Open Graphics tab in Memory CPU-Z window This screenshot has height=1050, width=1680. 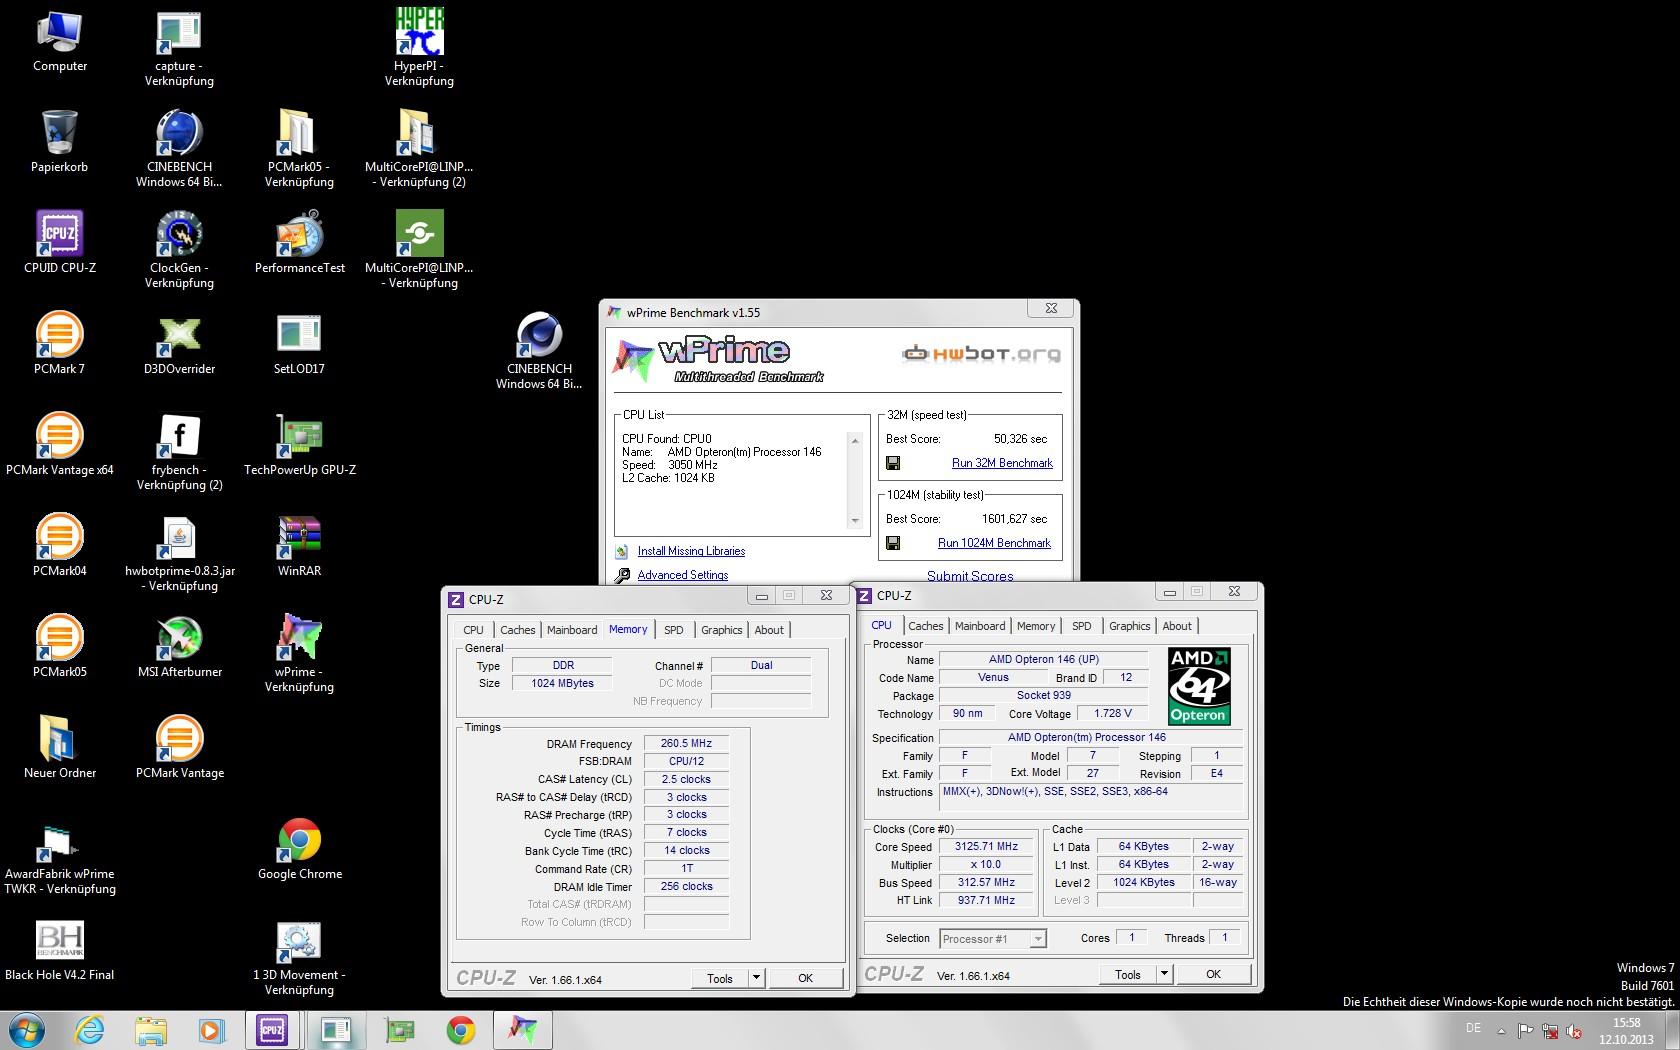[721, 630]
